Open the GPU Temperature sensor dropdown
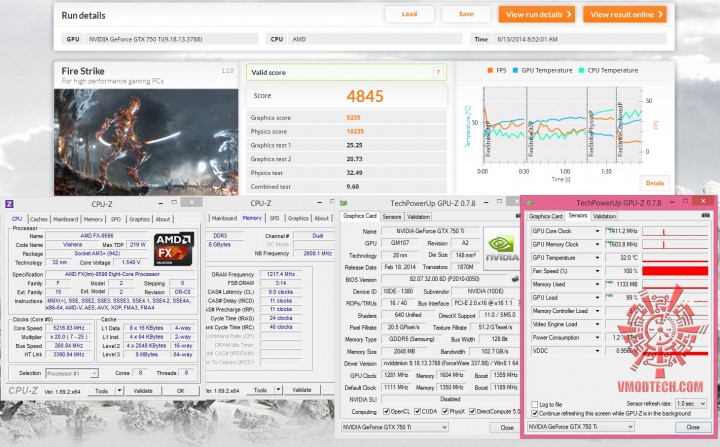The height and width of the screenshot is (447, 720). pos(597,258)
